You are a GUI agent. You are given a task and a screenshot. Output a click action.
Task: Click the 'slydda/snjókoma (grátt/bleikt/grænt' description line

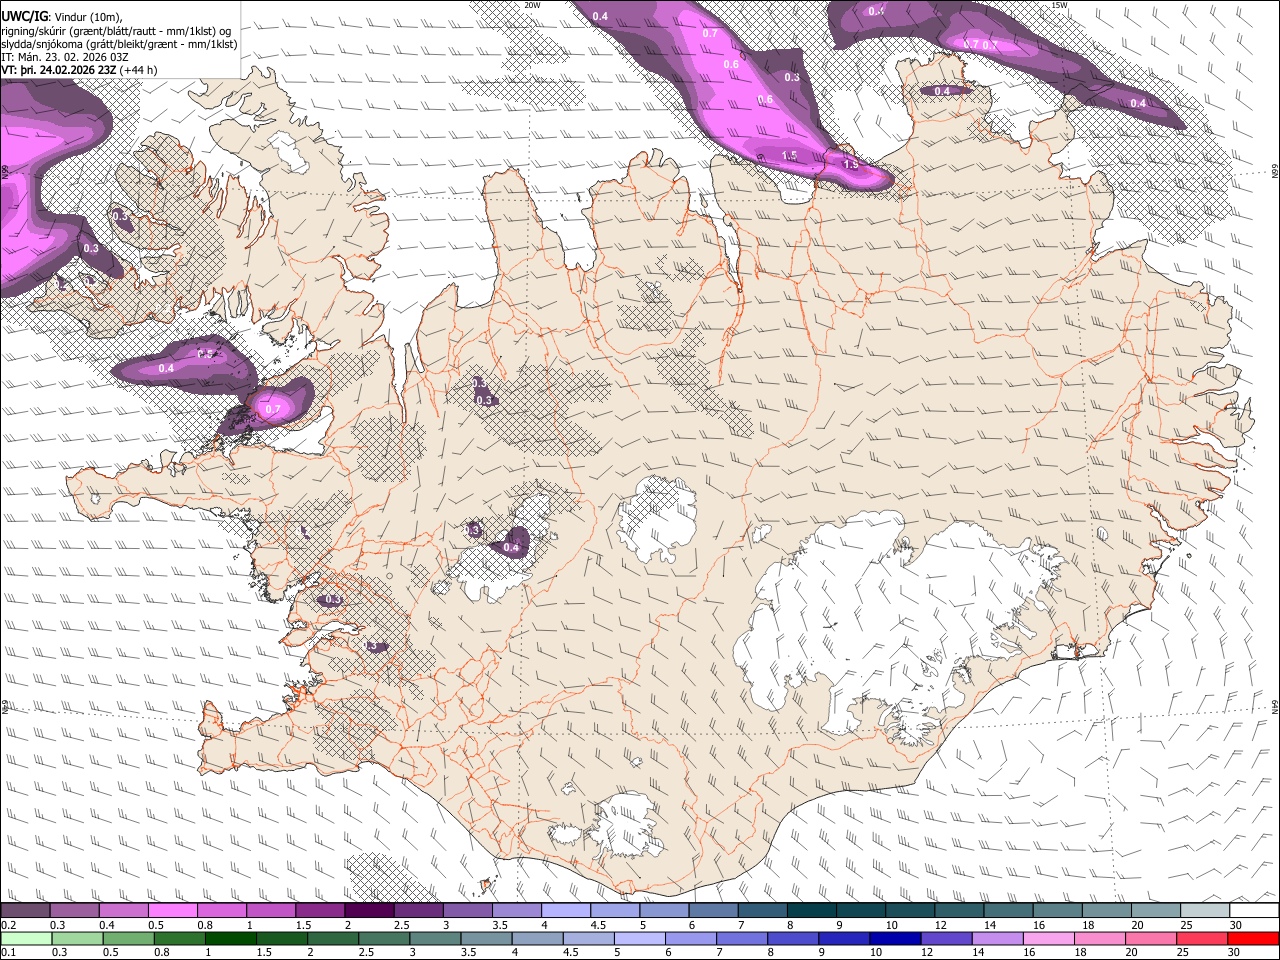pos(119,45)
